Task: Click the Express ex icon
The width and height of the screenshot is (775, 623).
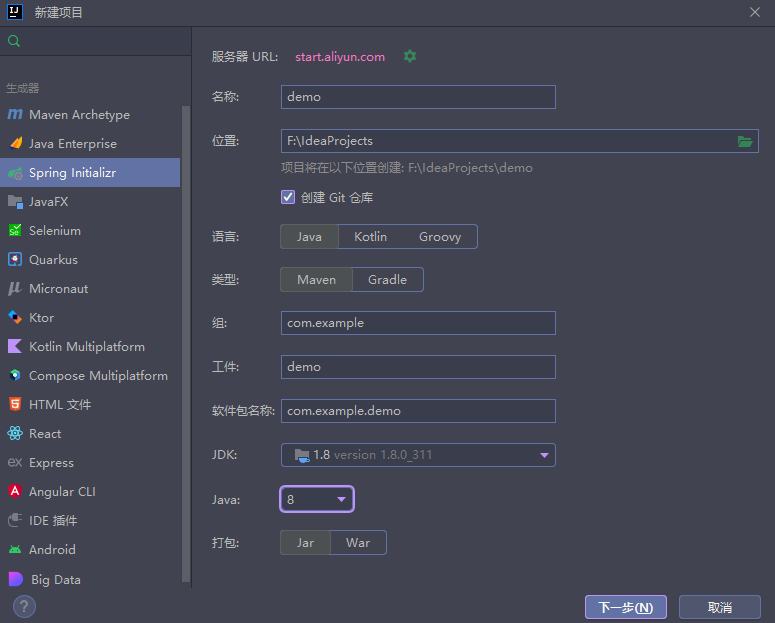Action: coord(15,462)
